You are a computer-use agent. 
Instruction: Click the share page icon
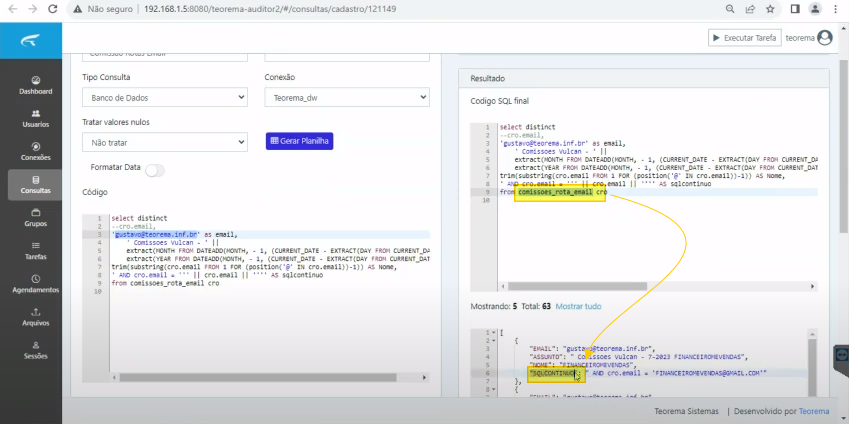(x=750, y=9)
